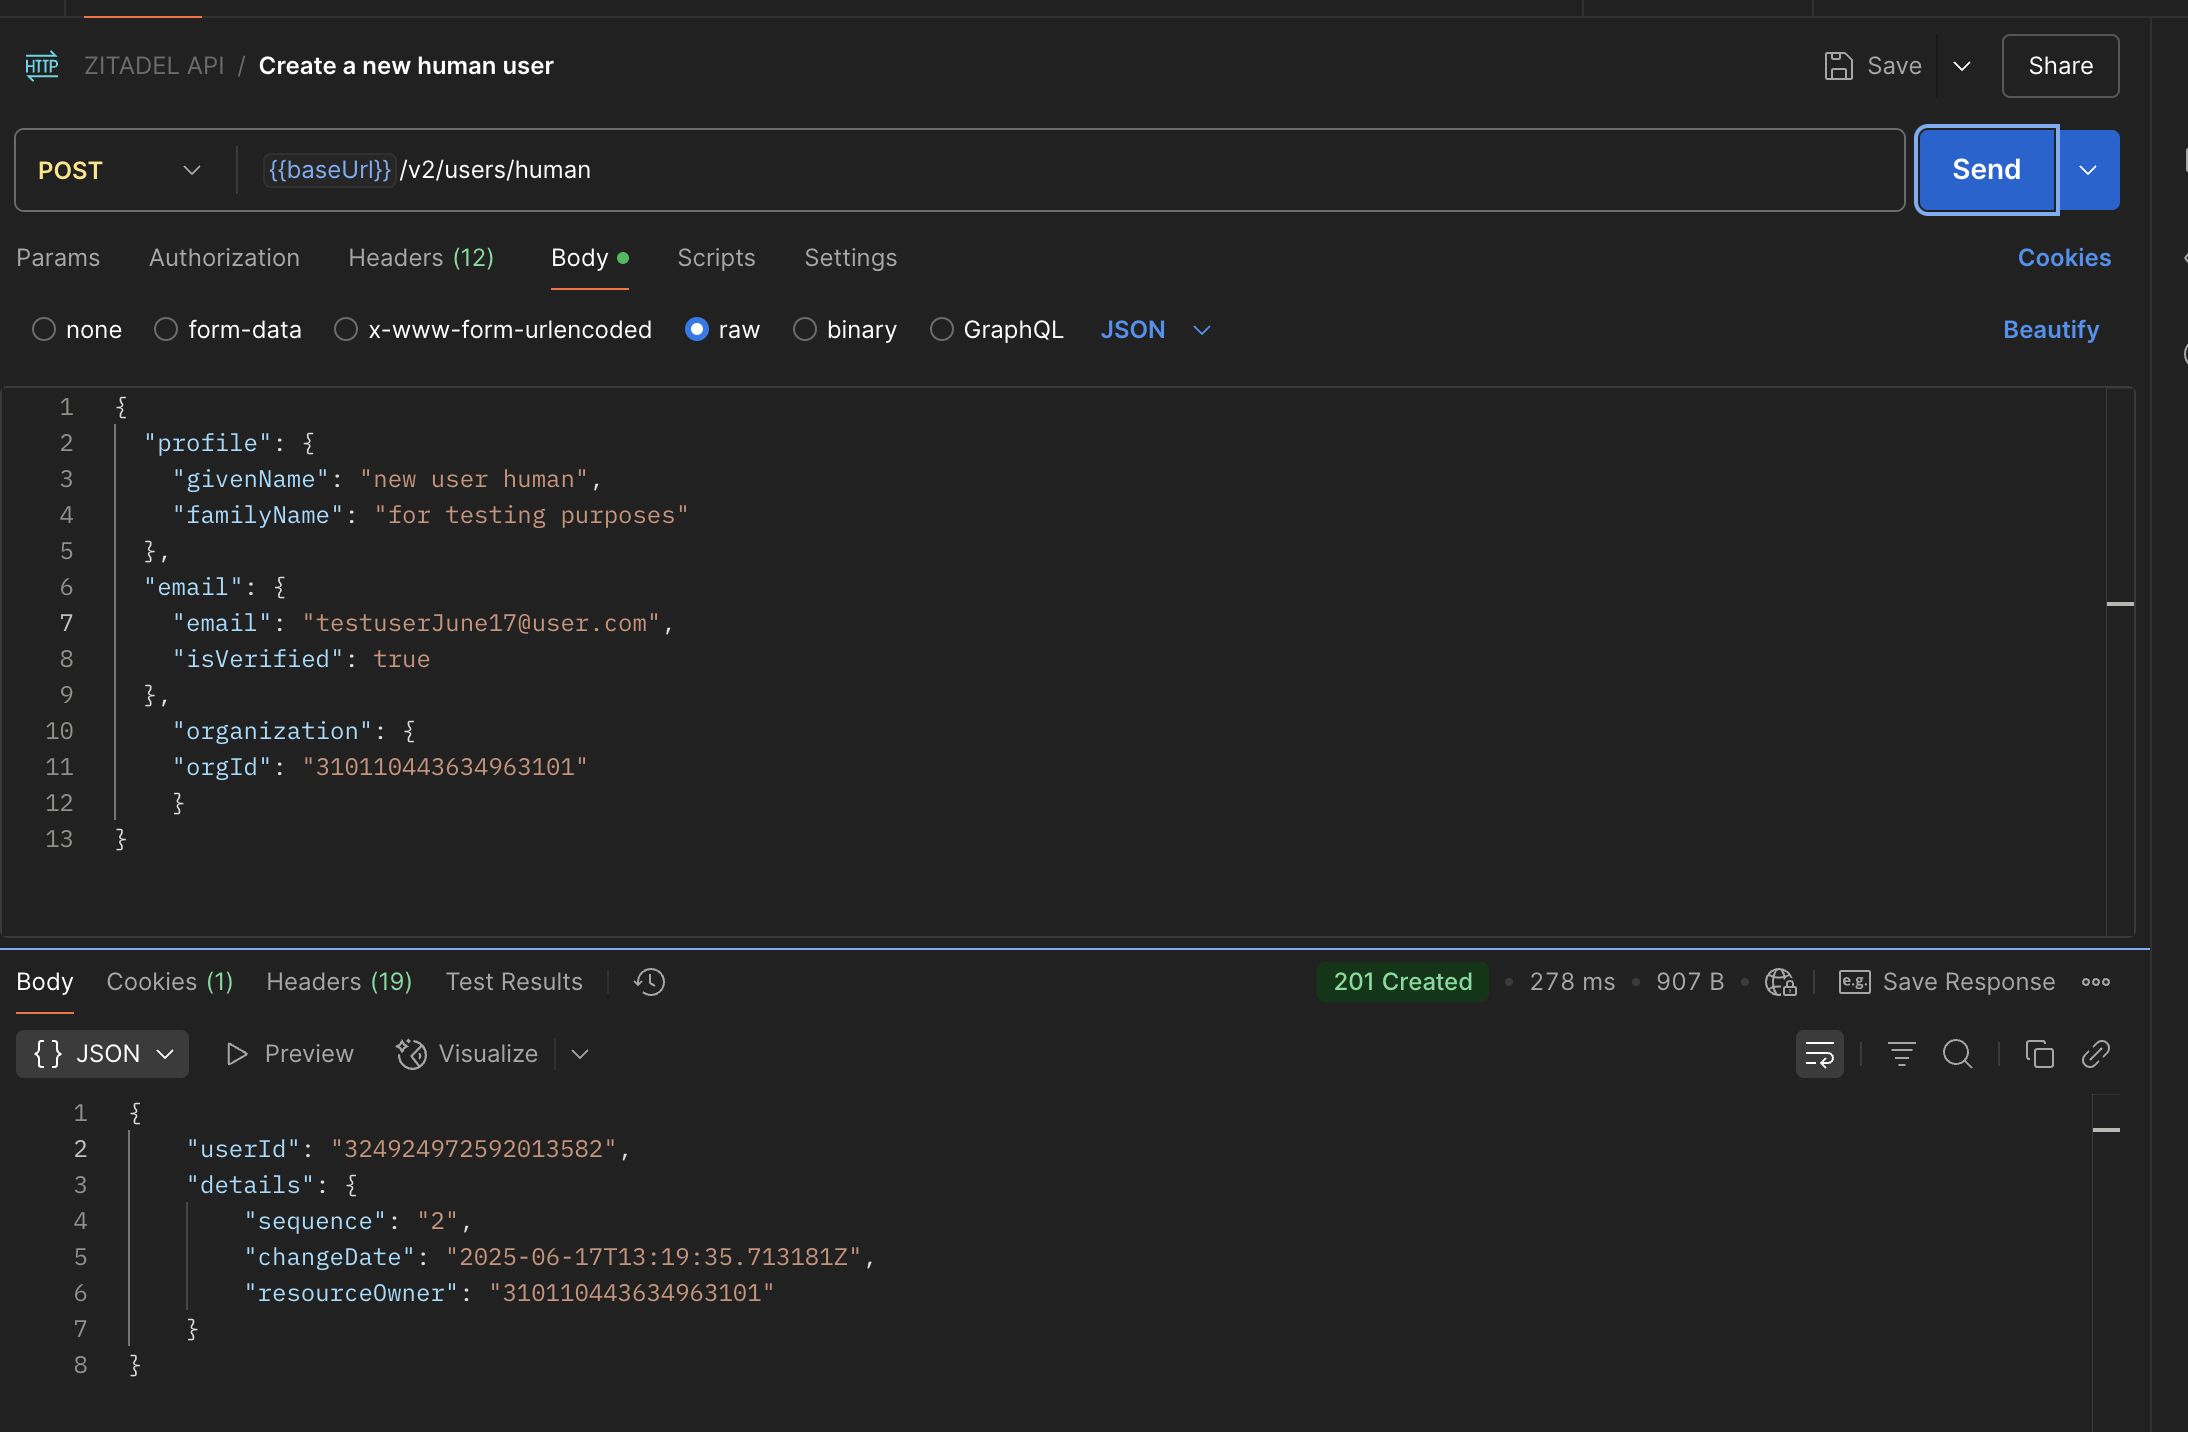
Task: Click the 201 Created status badge
Action: (x=1402, y=982)
